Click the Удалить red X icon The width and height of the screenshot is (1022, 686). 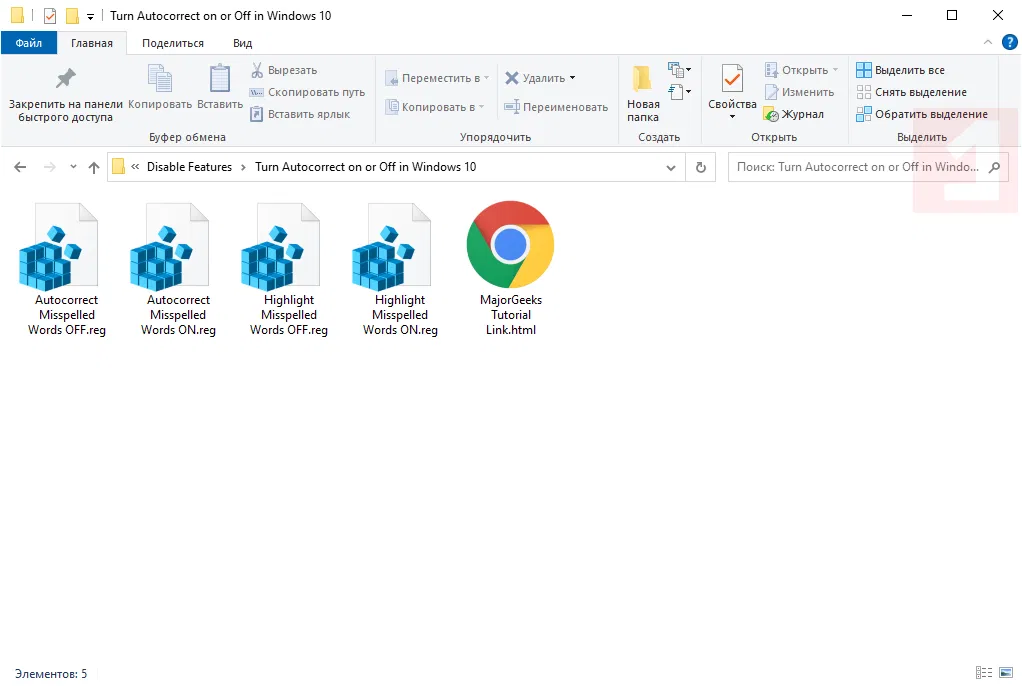(x=512, y=78)
